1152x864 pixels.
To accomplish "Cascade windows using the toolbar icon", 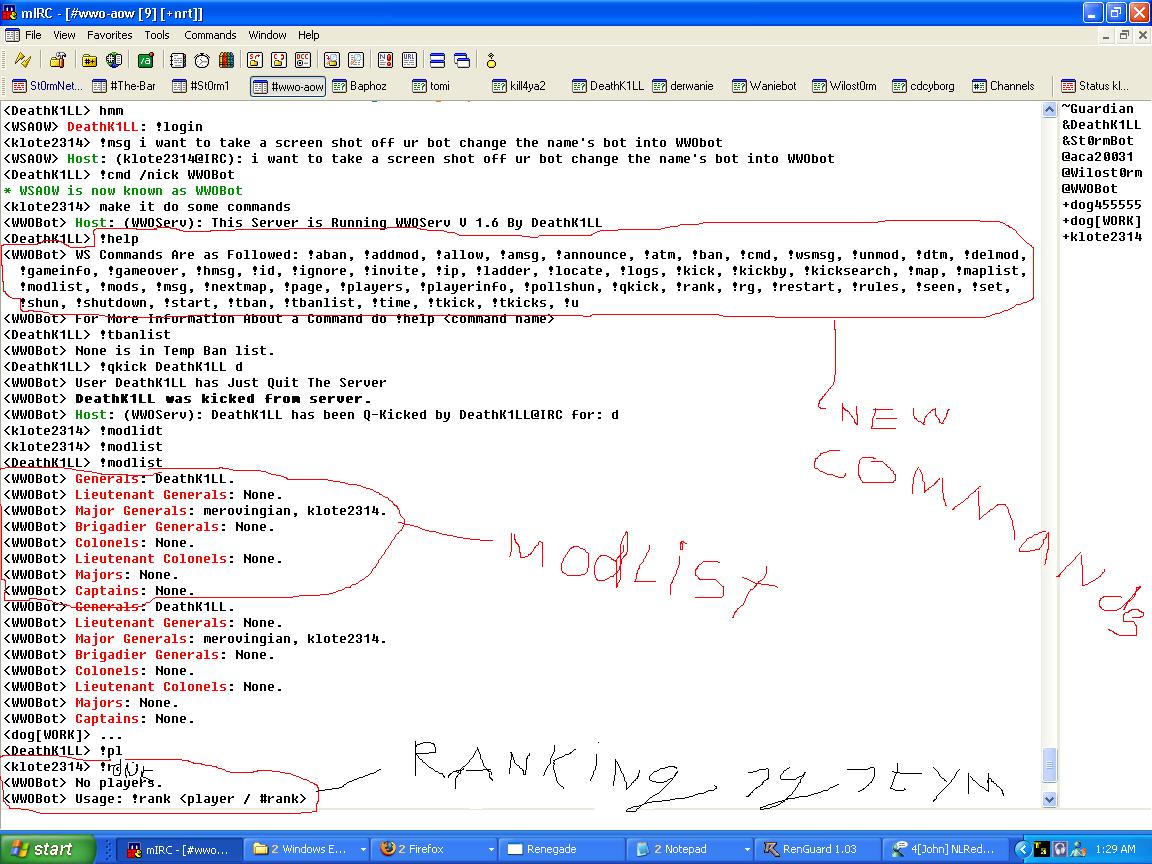I will click(x=462, y=60).
